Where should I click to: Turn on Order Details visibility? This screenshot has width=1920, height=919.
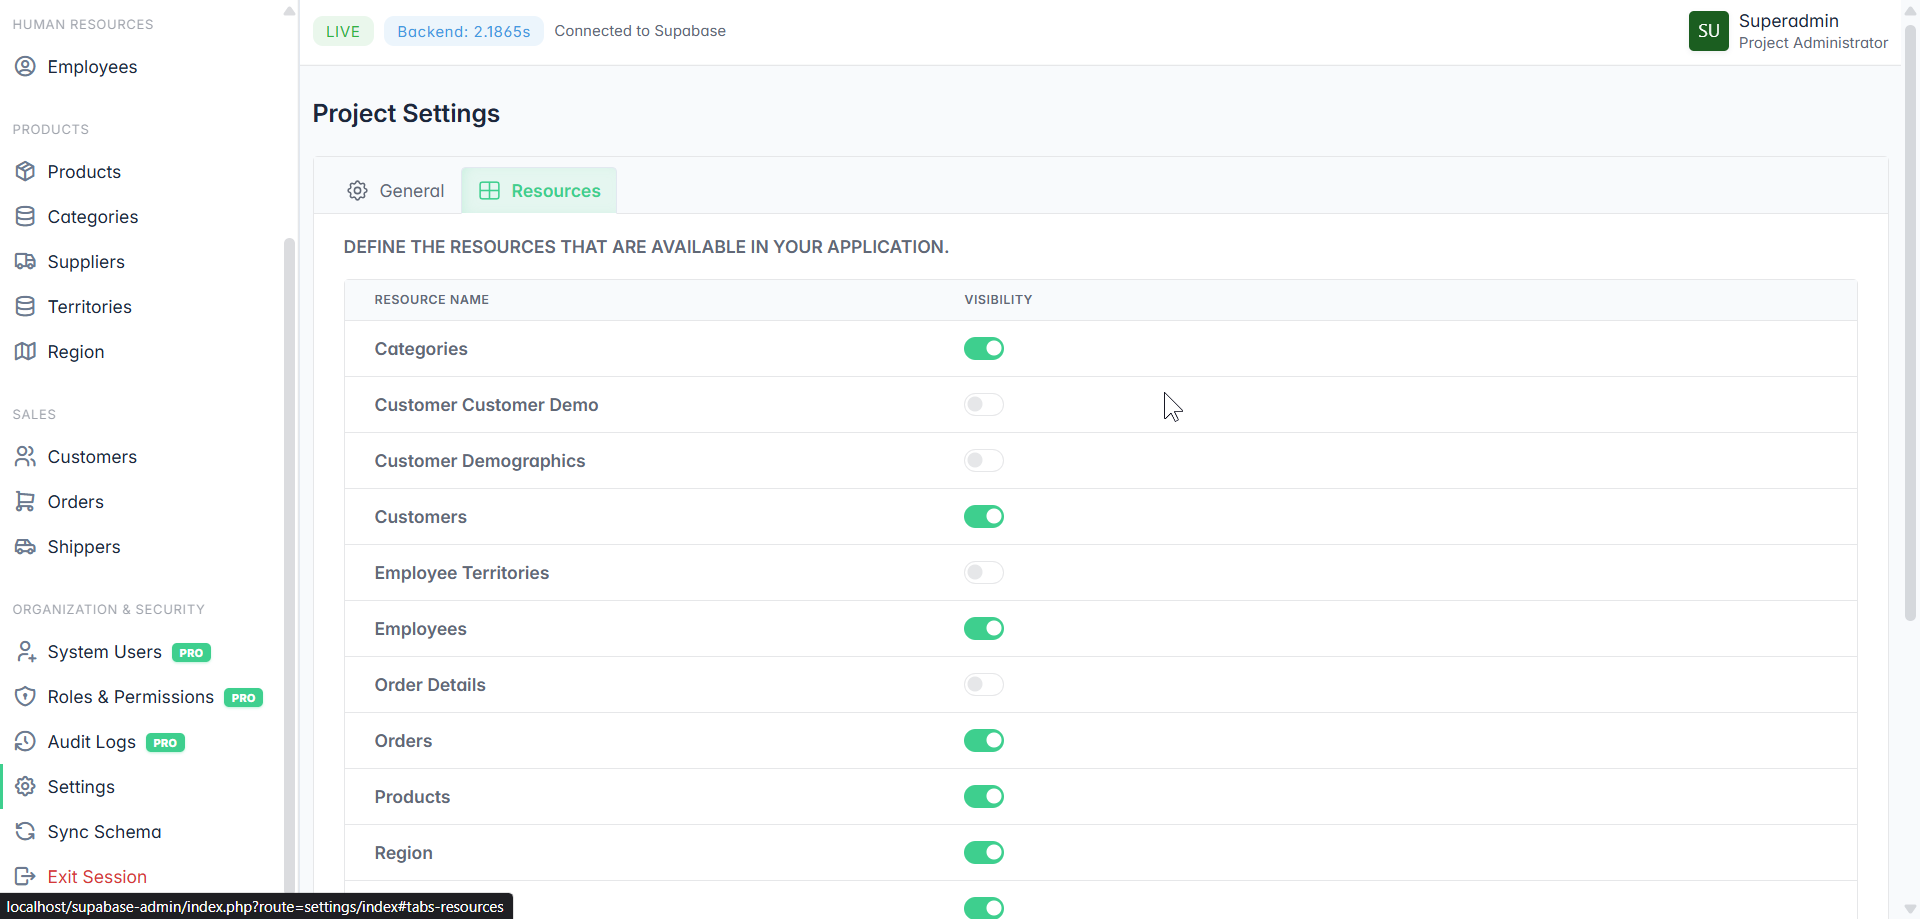pyautogui.click(x=983, y=684)
